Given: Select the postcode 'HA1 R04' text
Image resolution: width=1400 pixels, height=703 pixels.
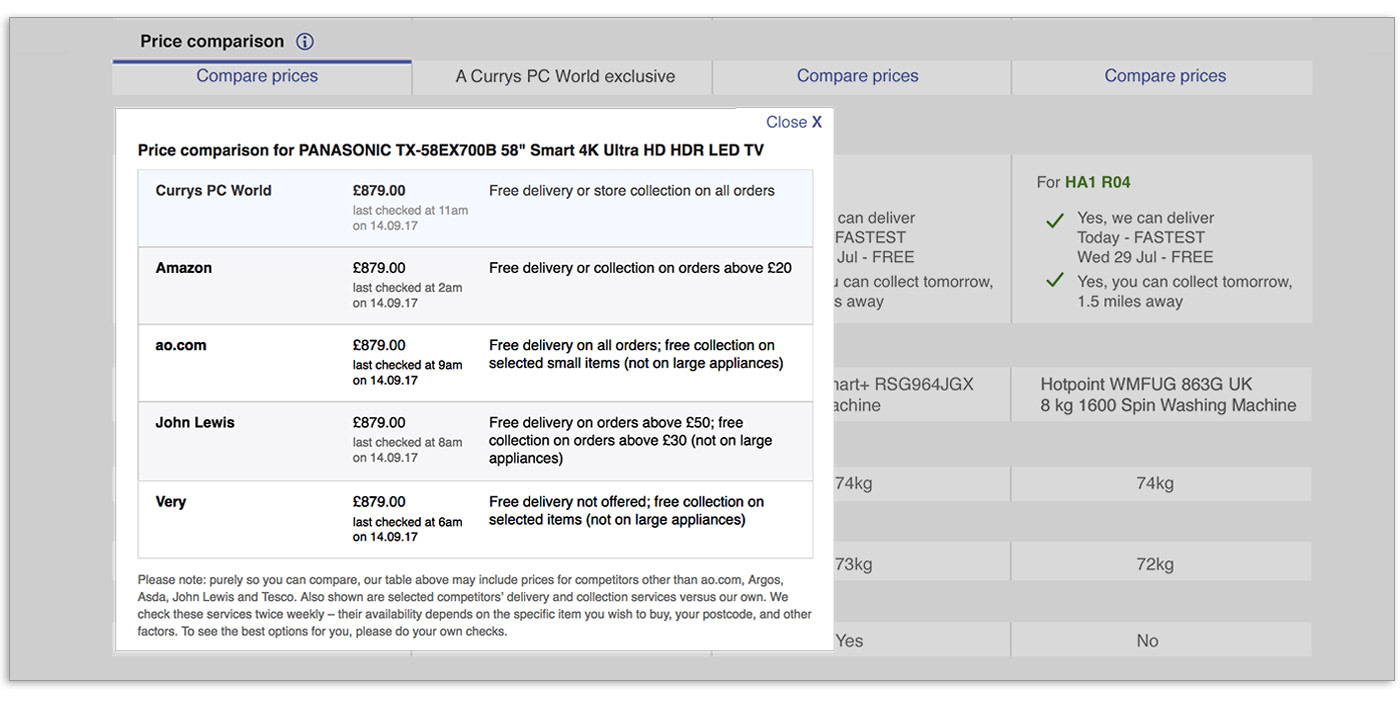Looking at the screenshot, I should pyautogui.click(x=1098, y=182).
